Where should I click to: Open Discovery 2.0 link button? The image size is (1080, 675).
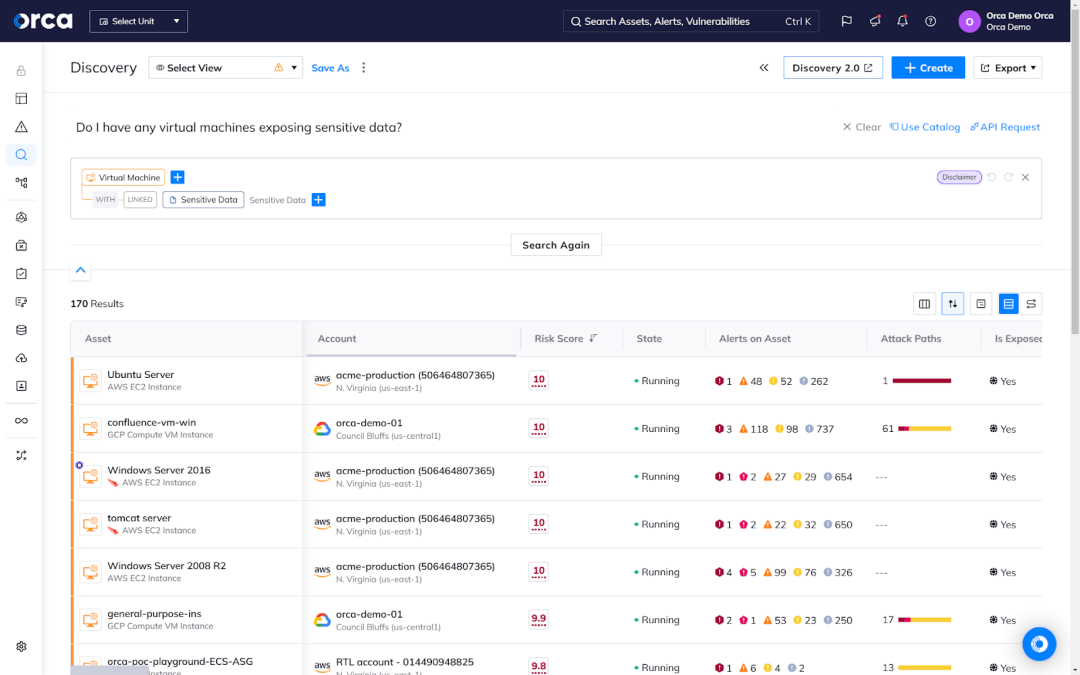point(833,68)
